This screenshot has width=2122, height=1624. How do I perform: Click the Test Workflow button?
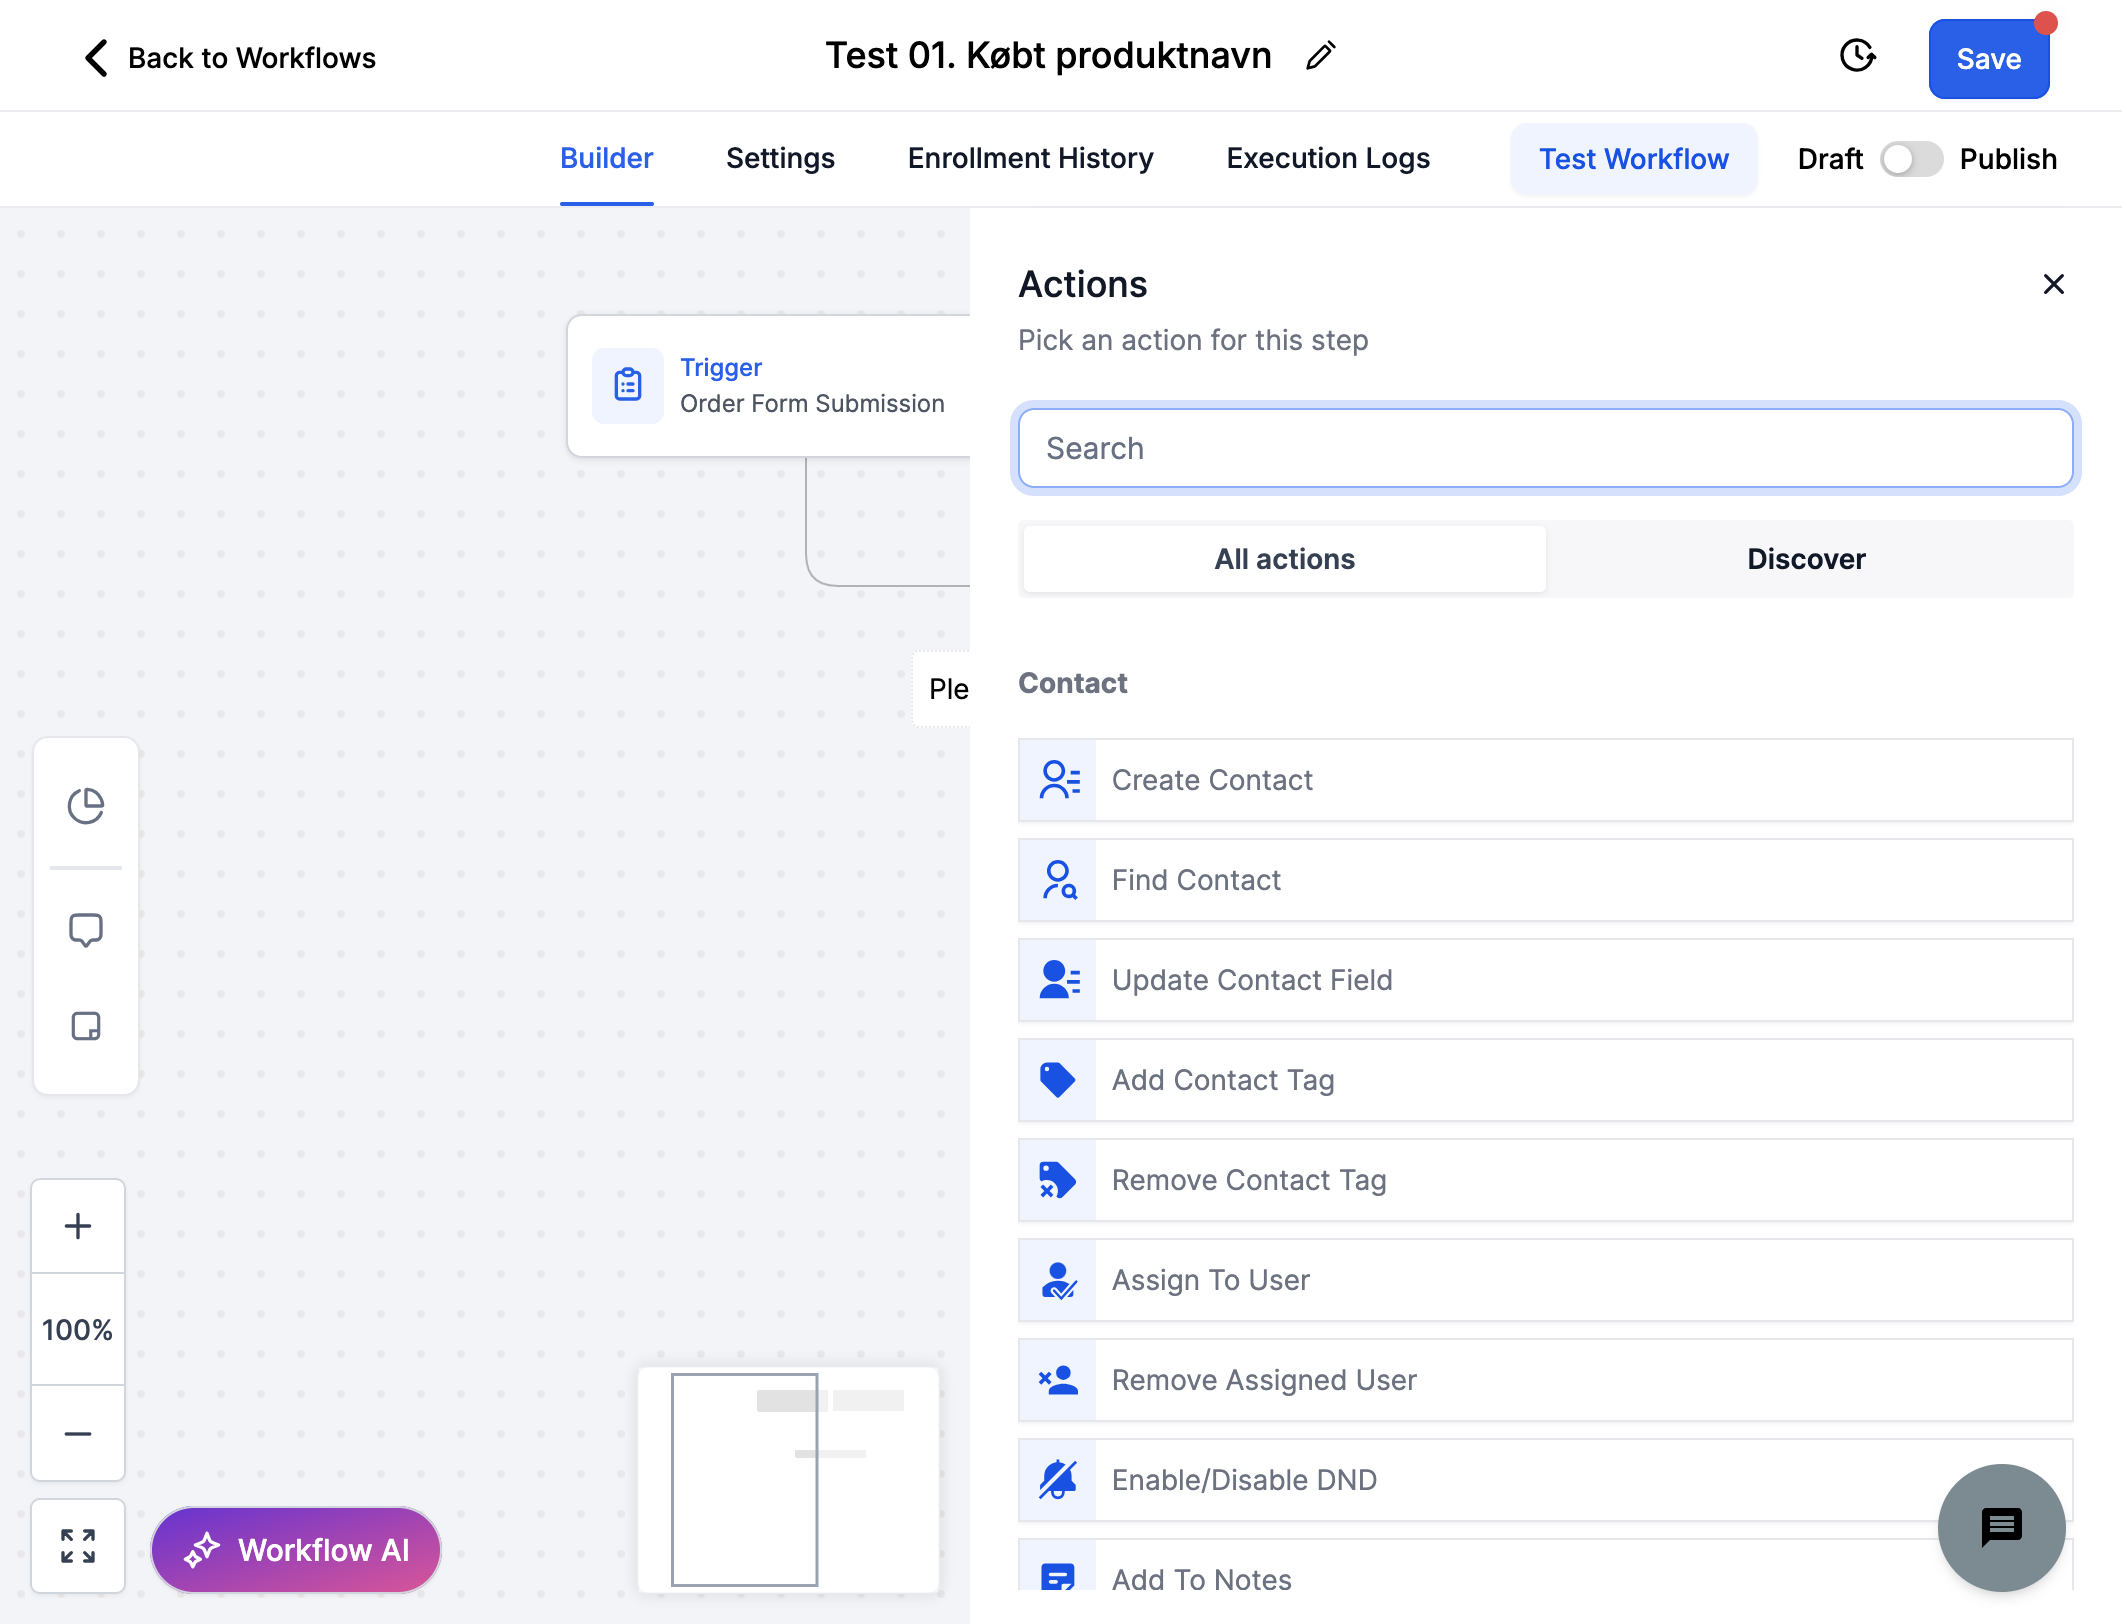click(x=1633, y=159)
